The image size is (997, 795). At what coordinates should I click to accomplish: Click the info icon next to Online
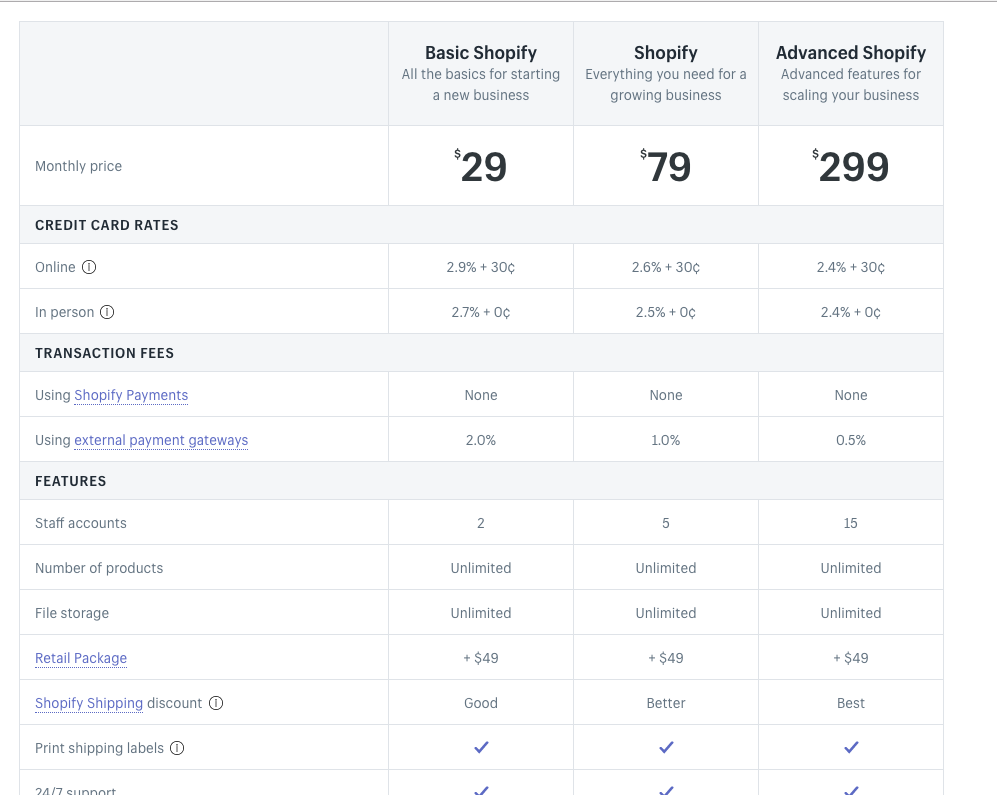89,267
